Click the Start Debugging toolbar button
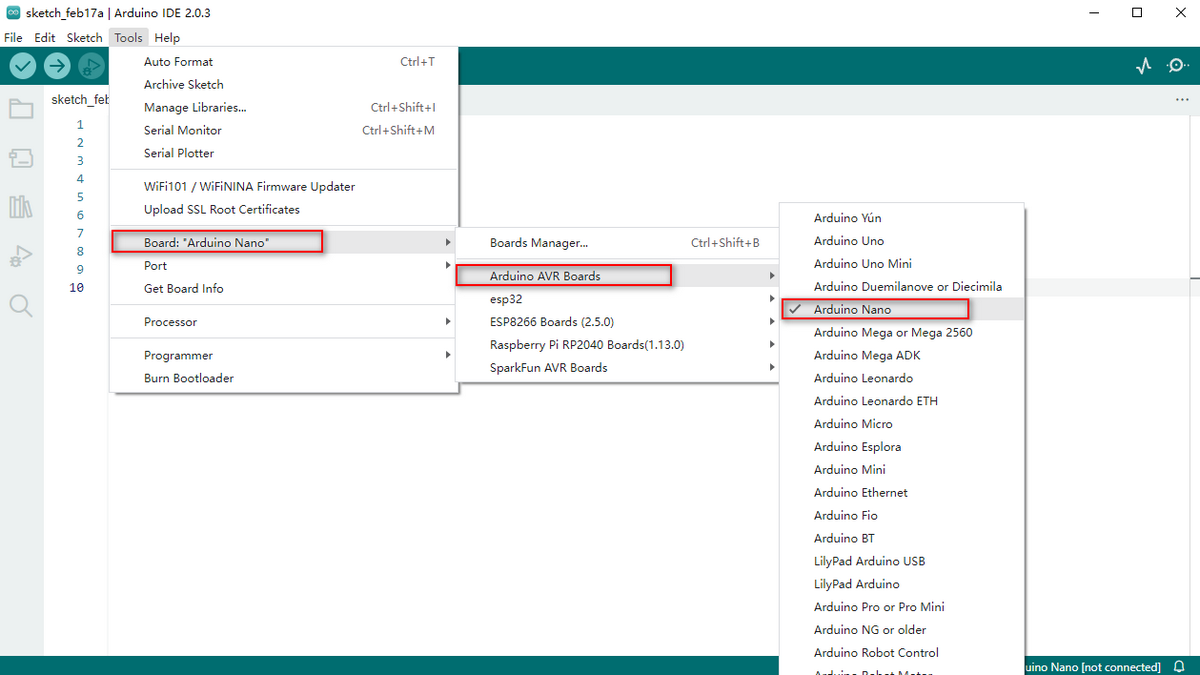 coord(91,66)
